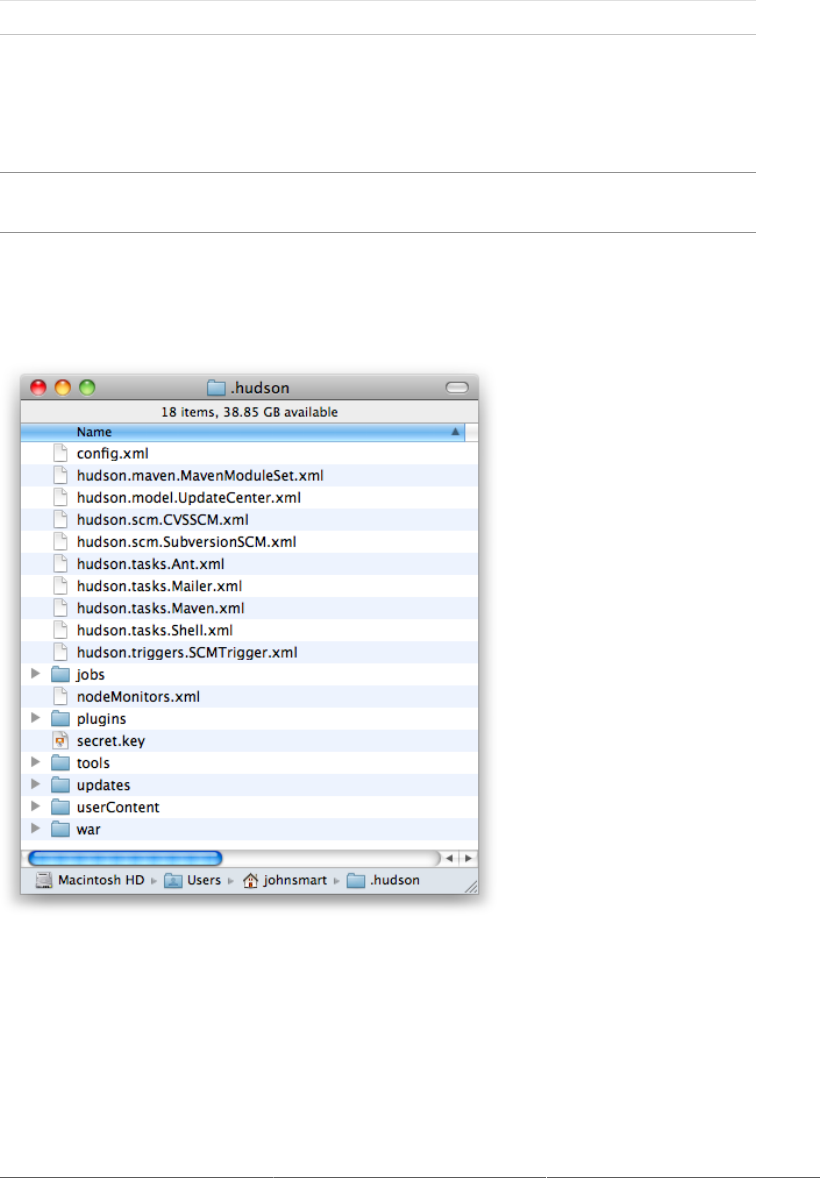Click the window resize grip corner
This screenshot has width=820, height=1178.
coord(471,887)
